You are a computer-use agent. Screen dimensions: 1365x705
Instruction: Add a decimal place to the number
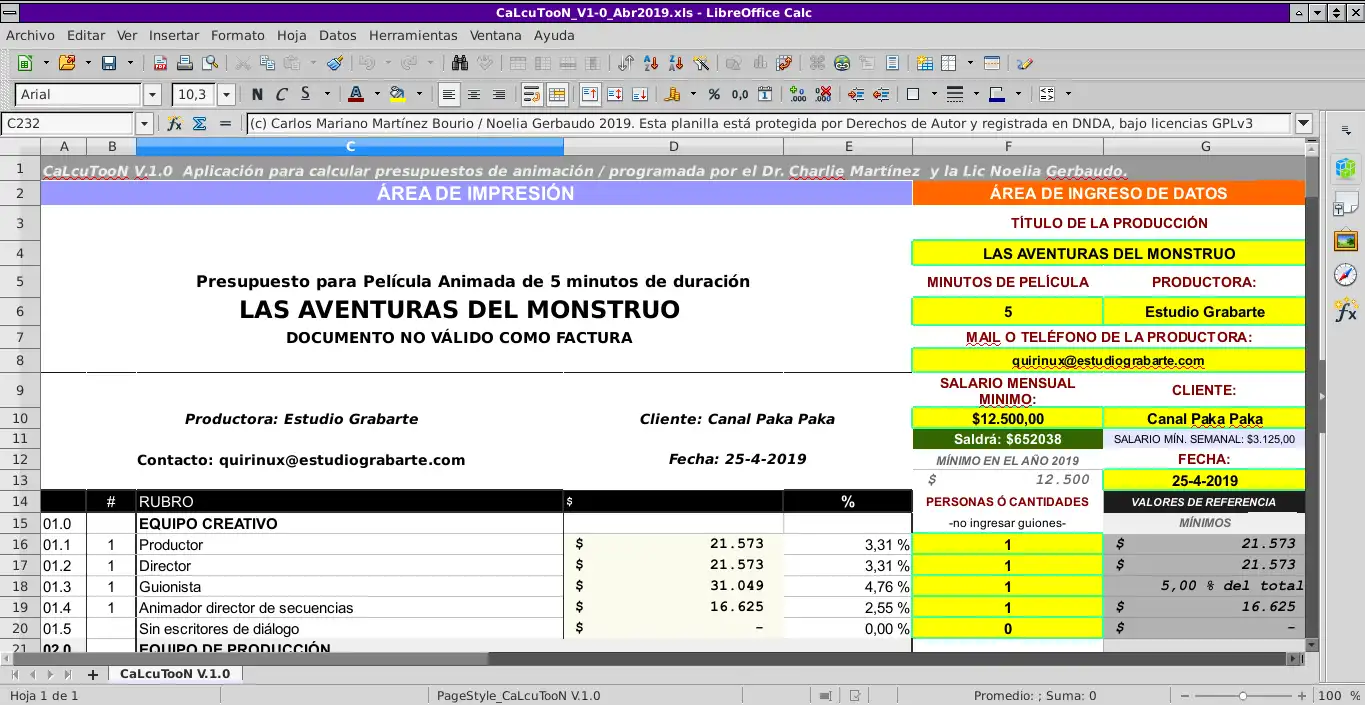point(798,94)
